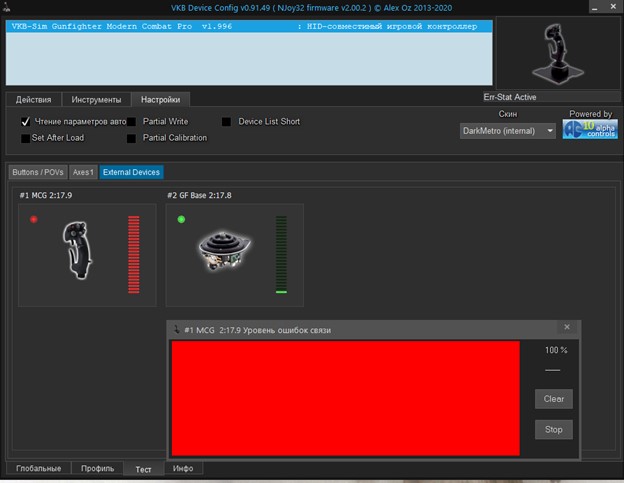Switch to the Buttons / POVs tab
This screenshot has height=483, width=624.
(38, 172)
